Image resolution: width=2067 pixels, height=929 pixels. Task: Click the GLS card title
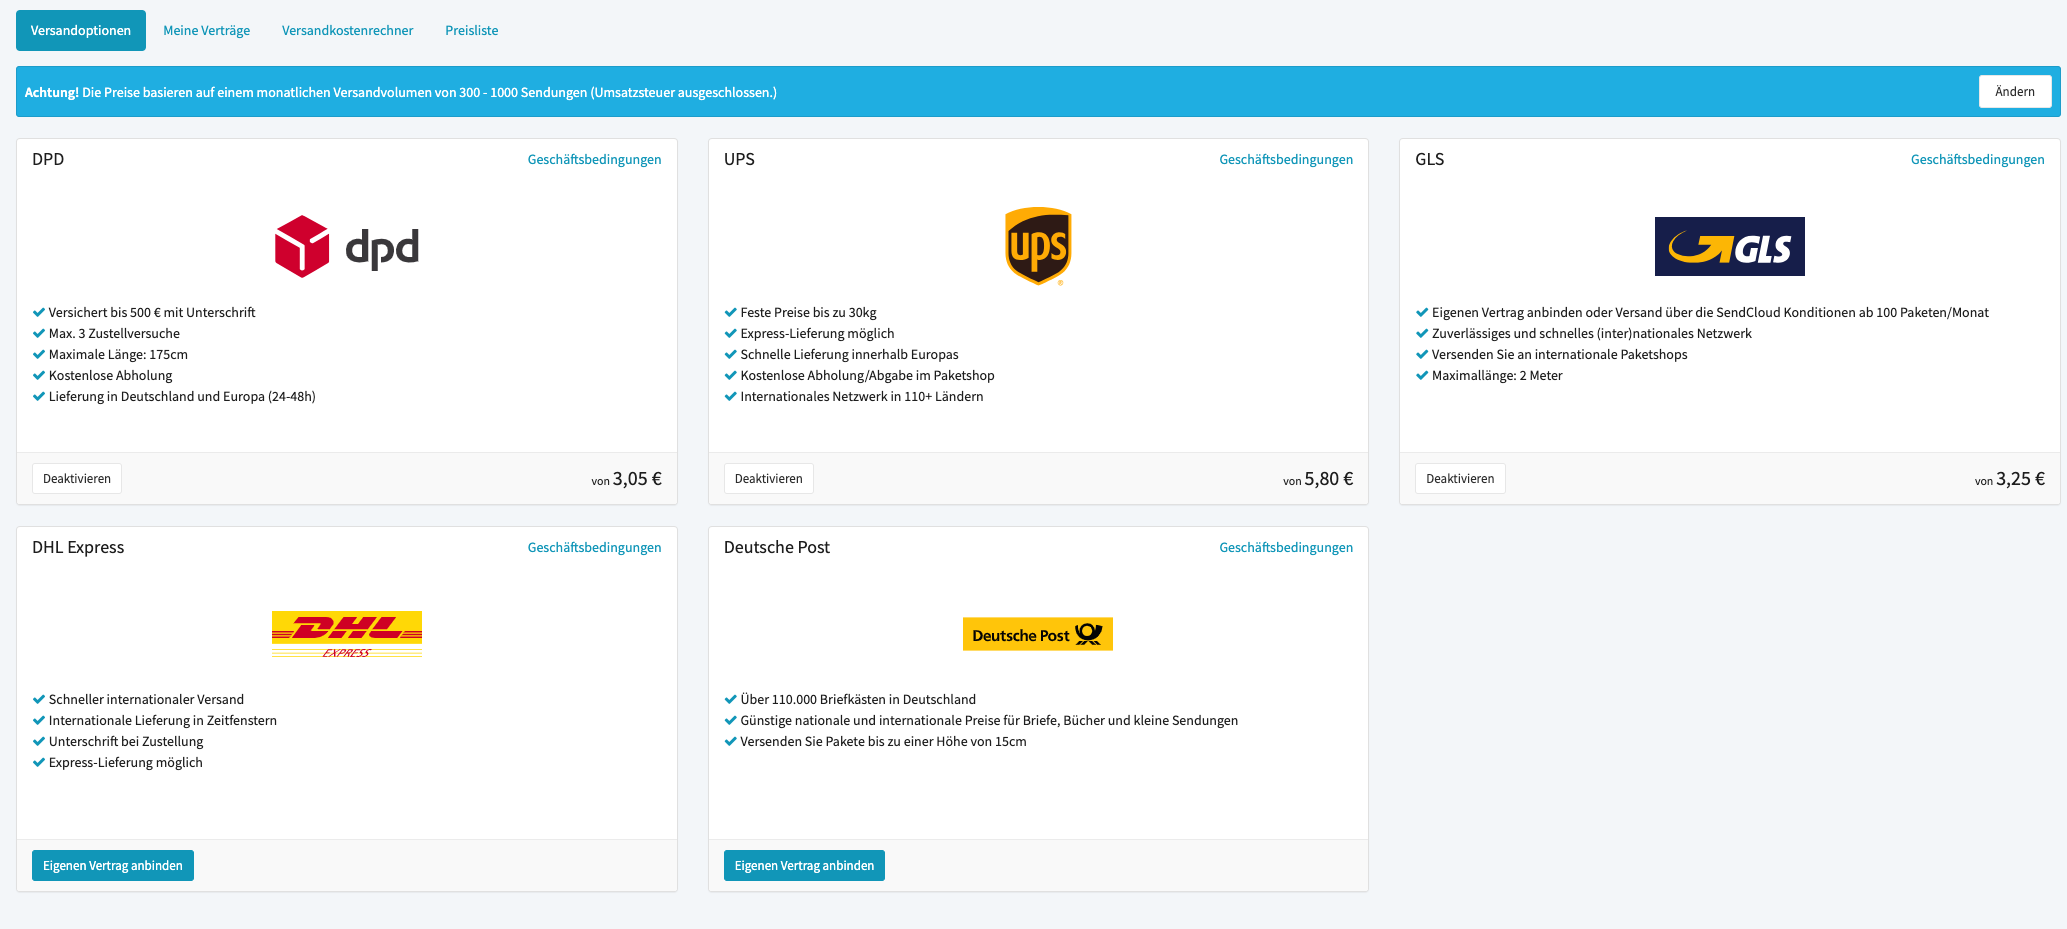coord(1429,160)
